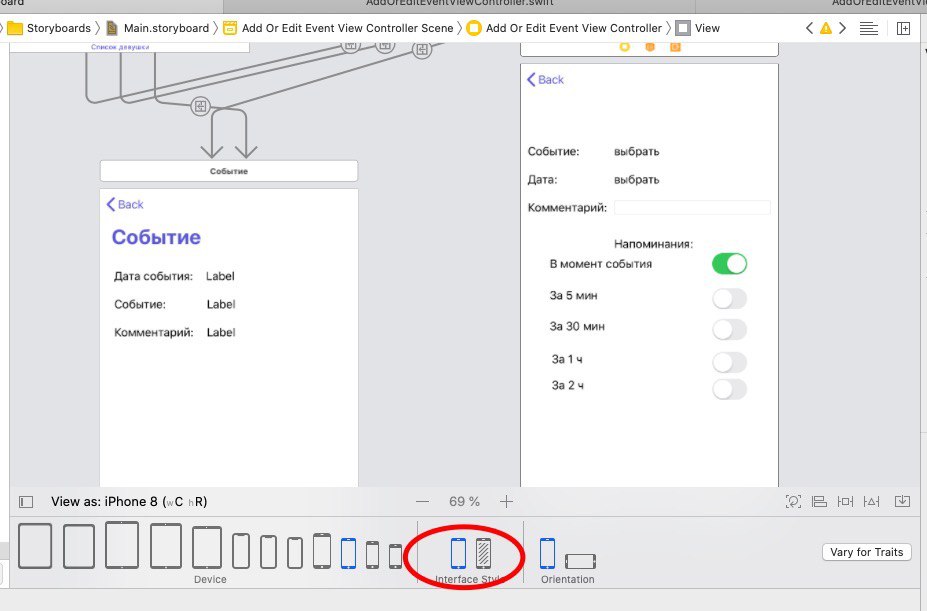This screenshot has height=611, width=927.
Task: Enable the За 1 ч switch
Action: (730, 361)
